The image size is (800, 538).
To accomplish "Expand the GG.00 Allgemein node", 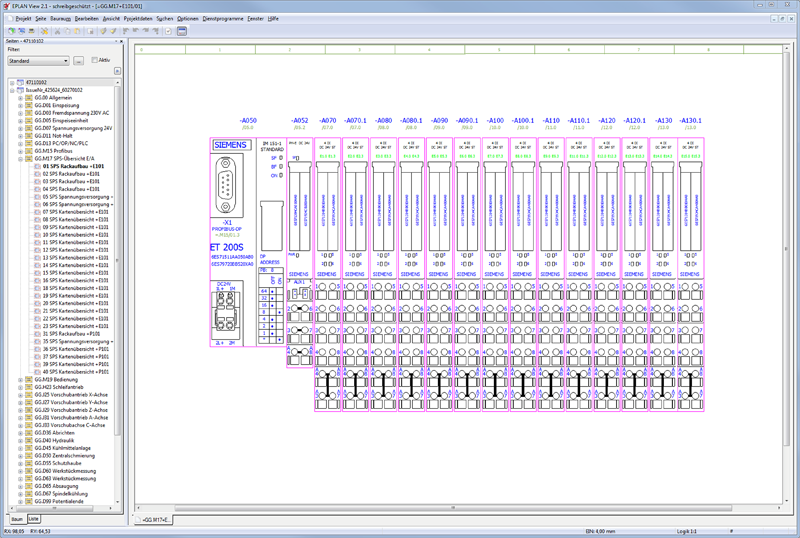I will click(x=20, y=97).
